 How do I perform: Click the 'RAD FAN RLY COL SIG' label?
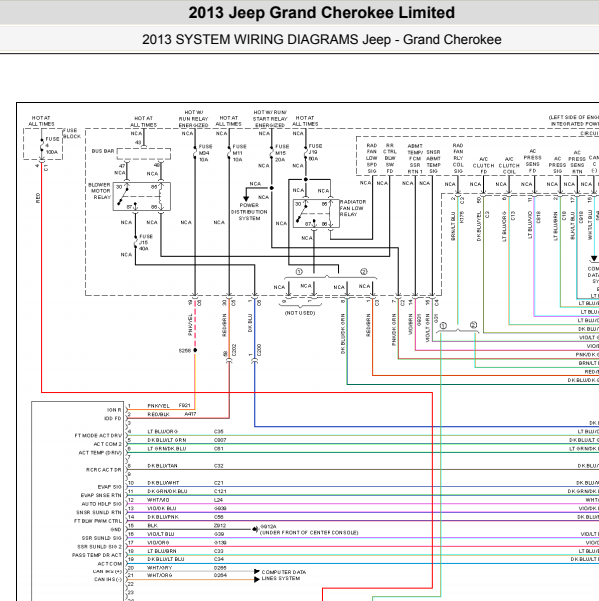(458, 158)
